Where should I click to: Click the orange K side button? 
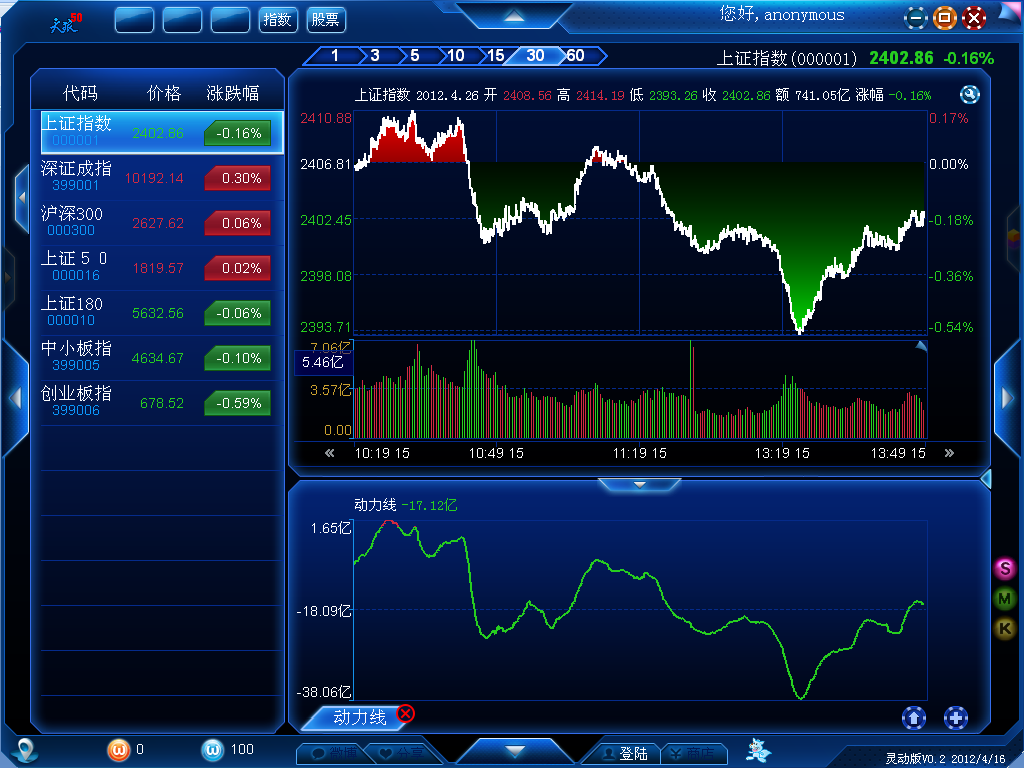click(x=1005, y=628)
